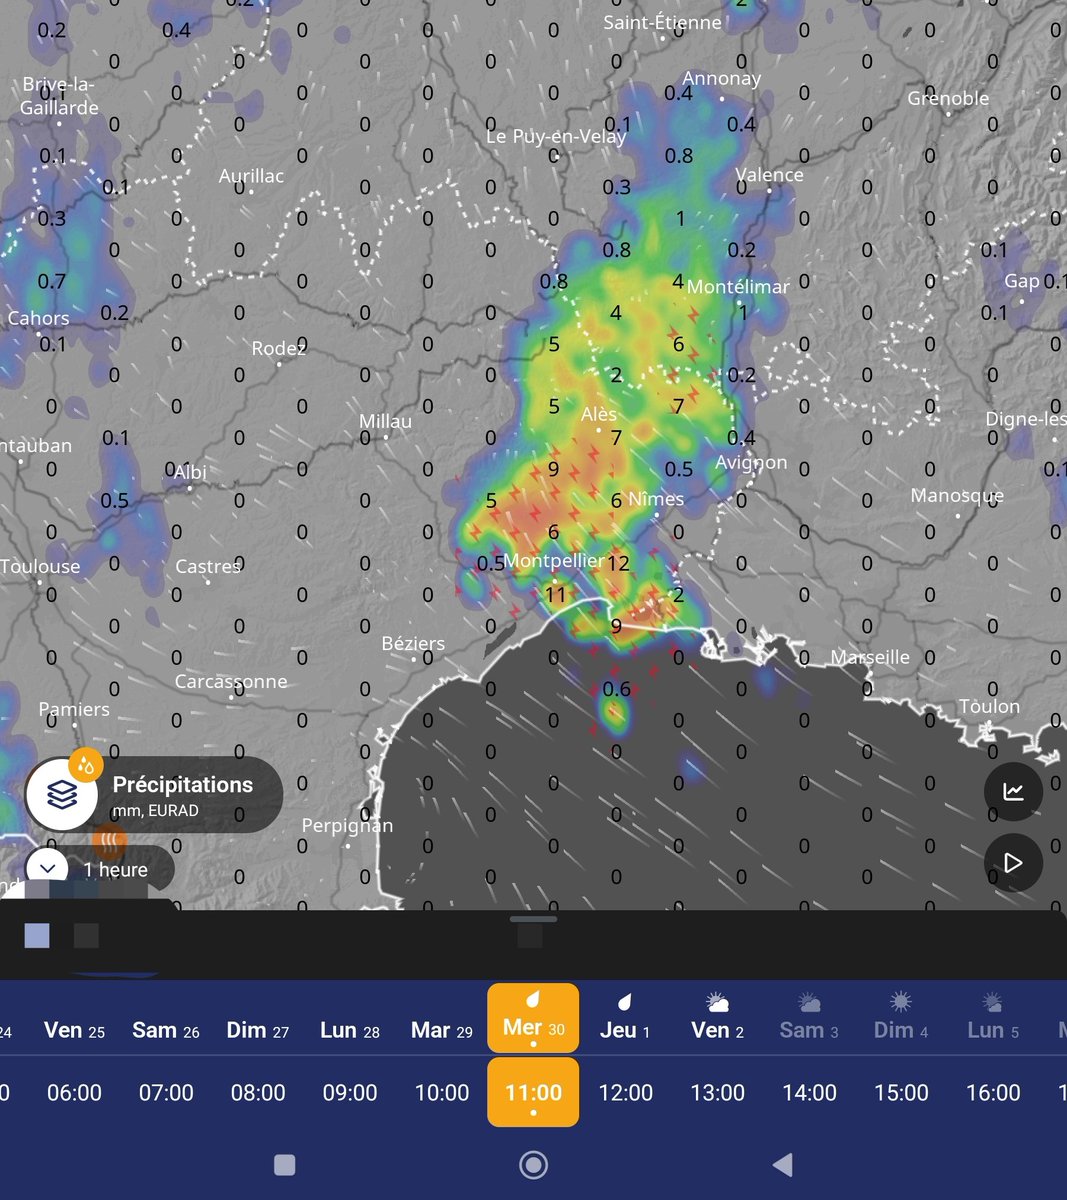
Task: Tap the Saint-Étienne city label
Action: 662,22
